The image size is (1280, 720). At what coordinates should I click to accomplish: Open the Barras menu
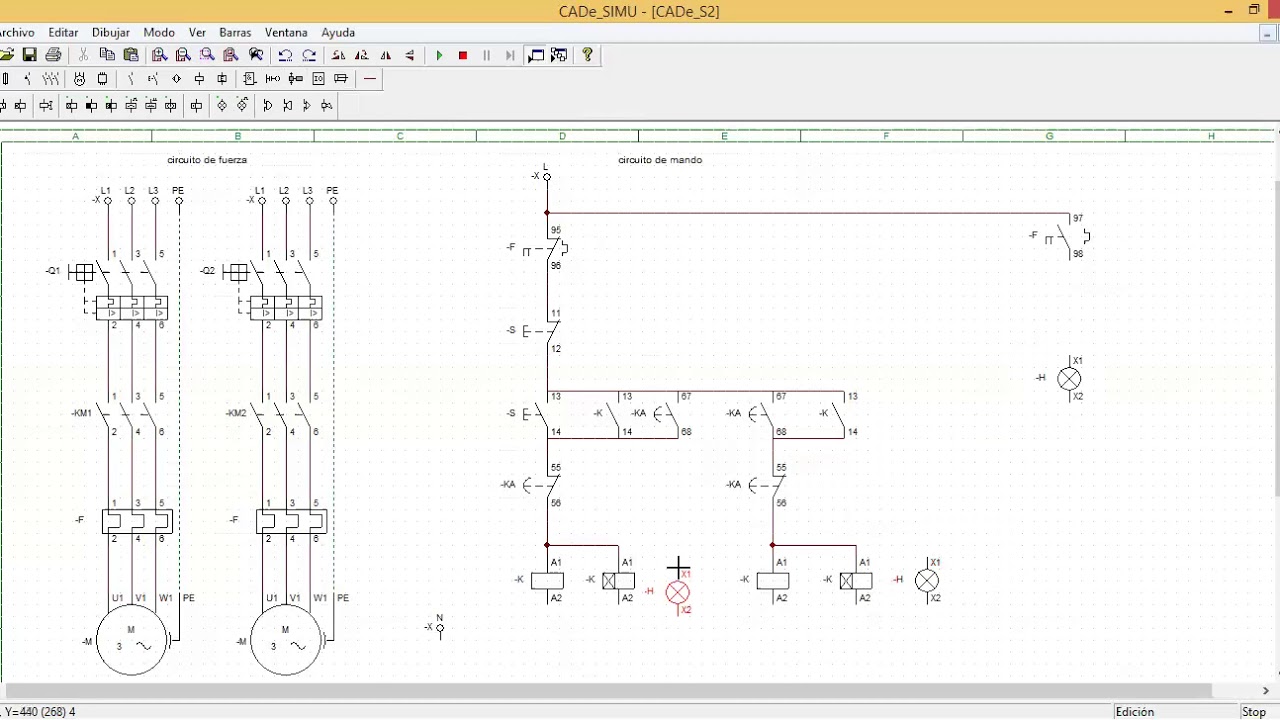235,32
